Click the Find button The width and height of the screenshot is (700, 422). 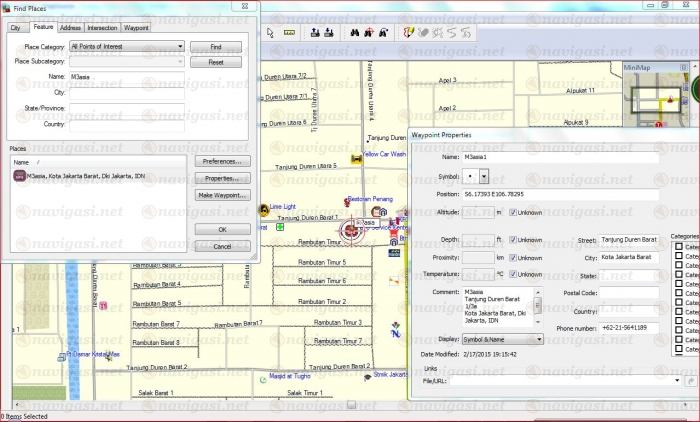click(215, 47)
